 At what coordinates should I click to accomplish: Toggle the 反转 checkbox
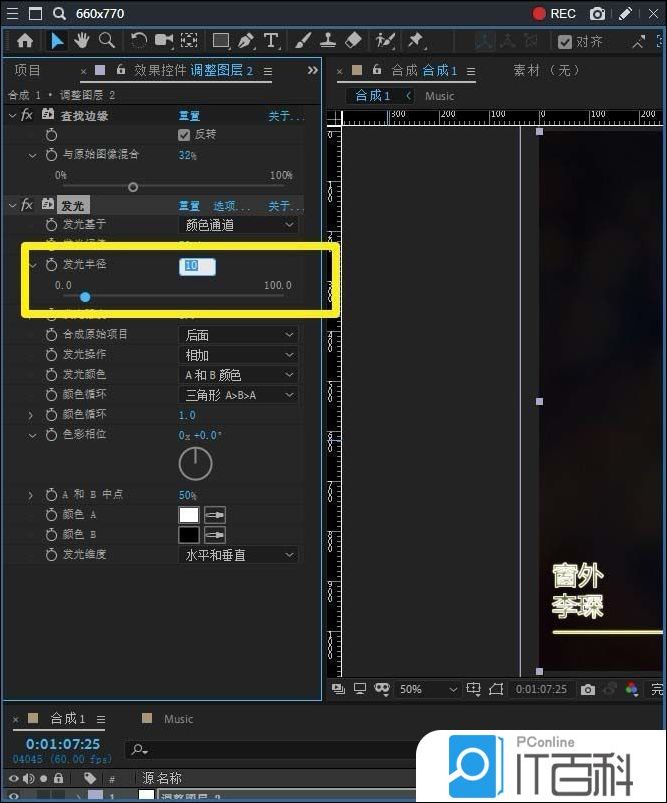(184, 135)
